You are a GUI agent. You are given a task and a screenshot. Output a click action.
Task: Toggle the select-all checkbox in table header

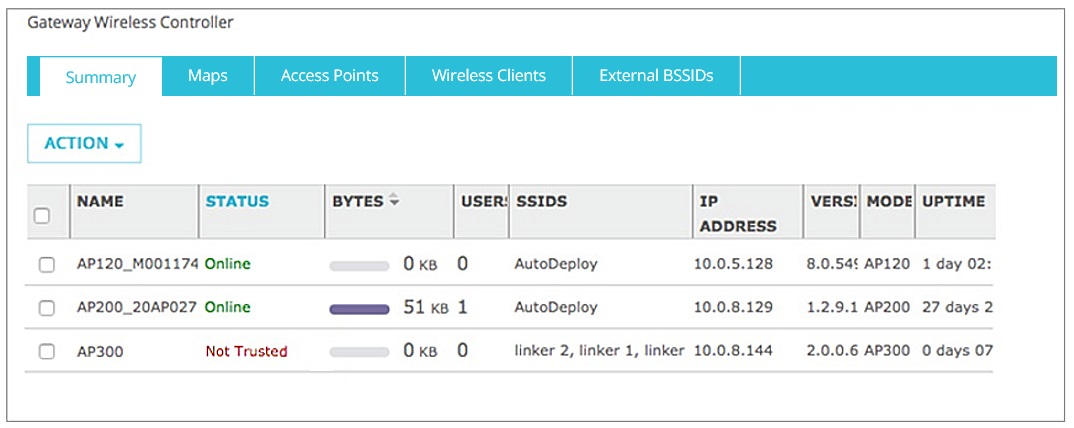point(42,215)
